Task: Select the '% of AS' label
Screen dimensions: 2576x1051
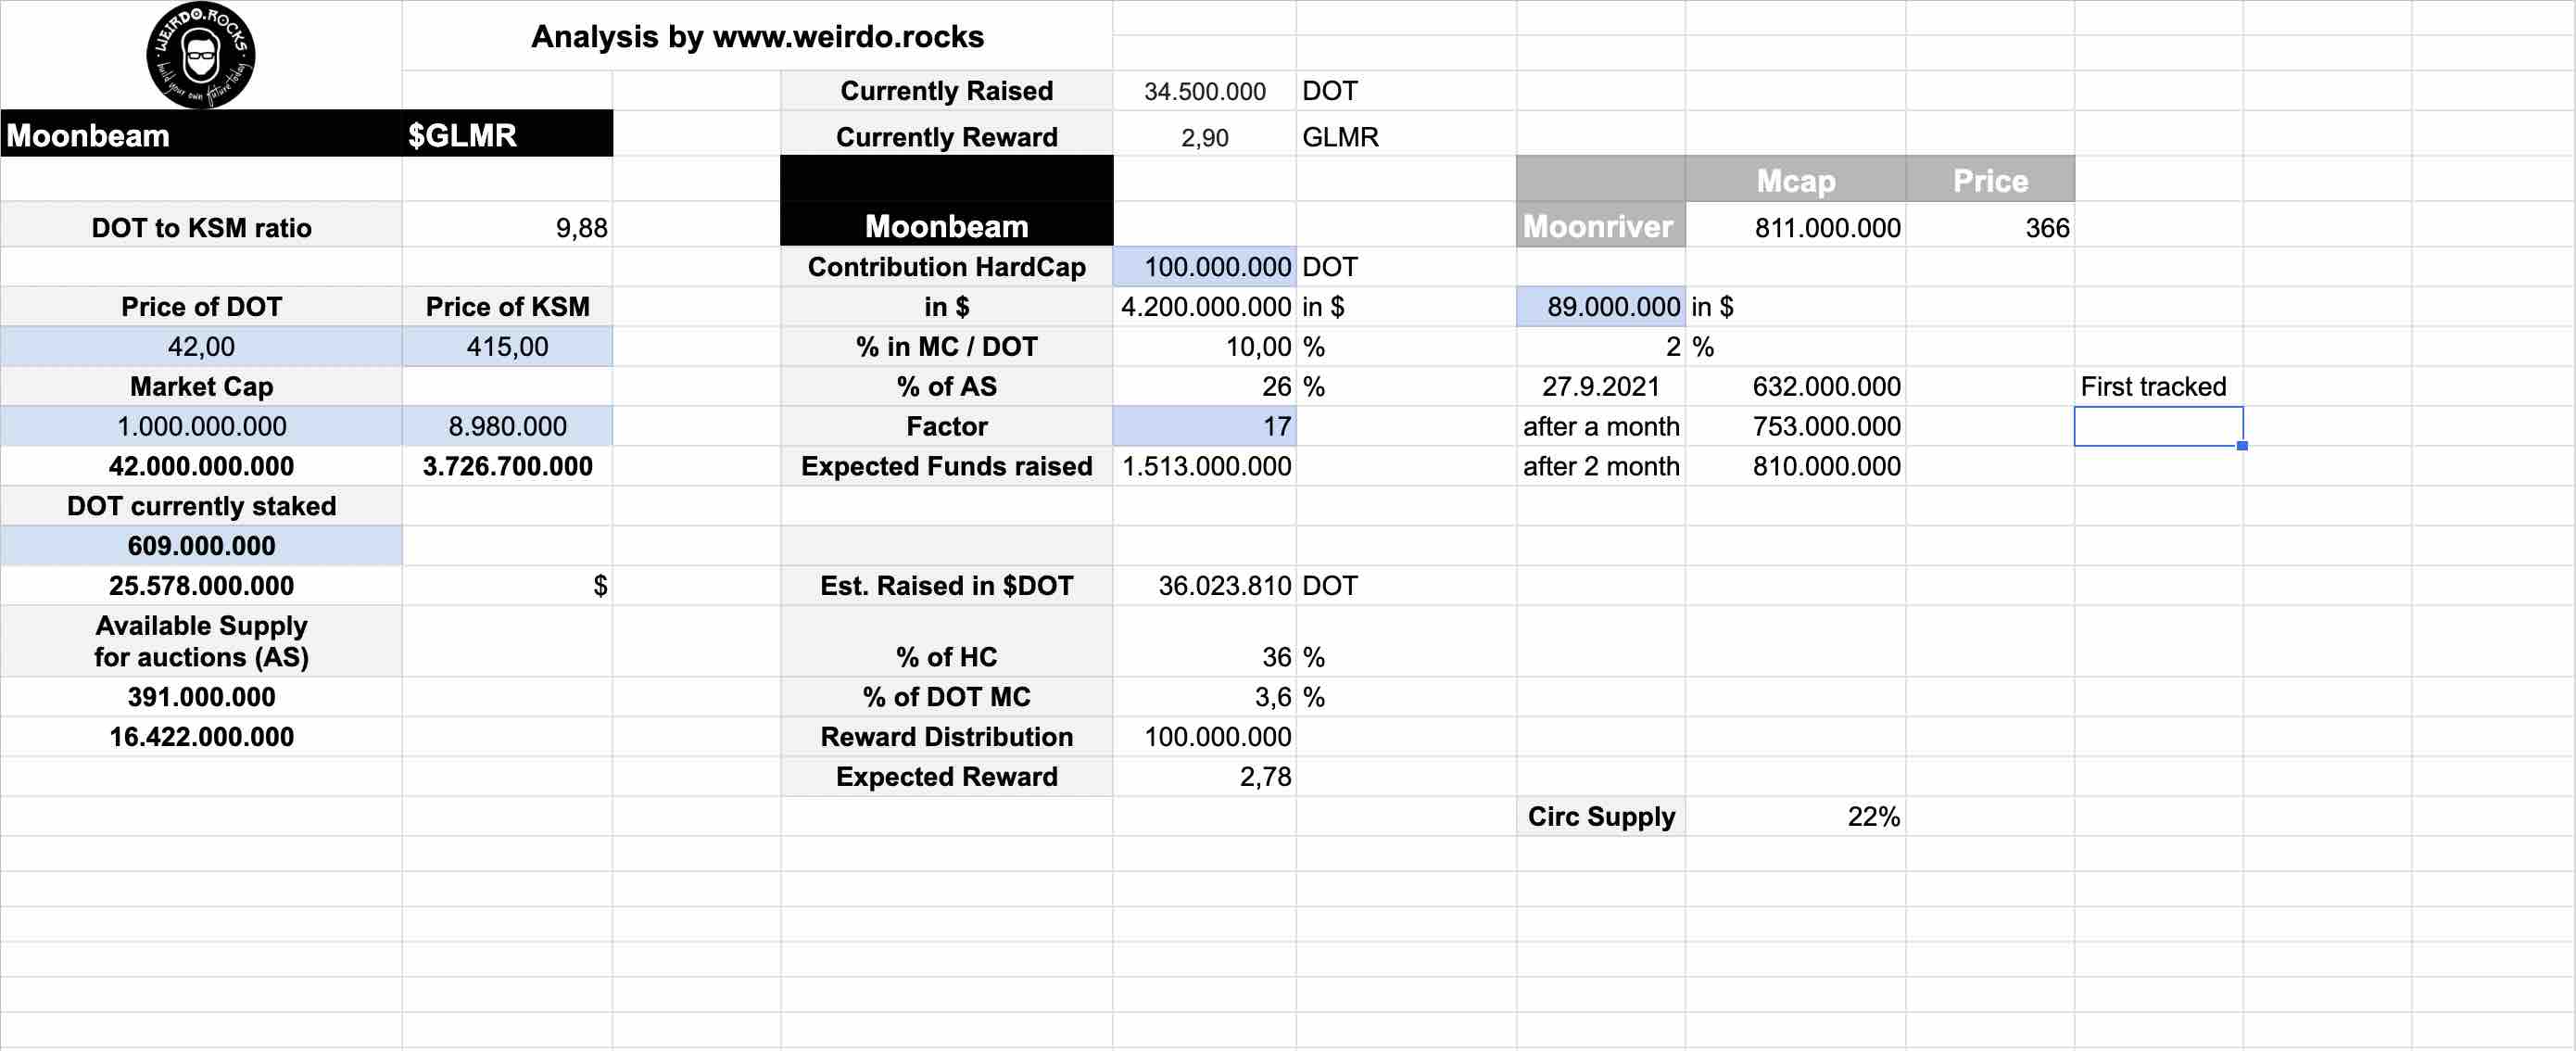Action: coord(946,386)
